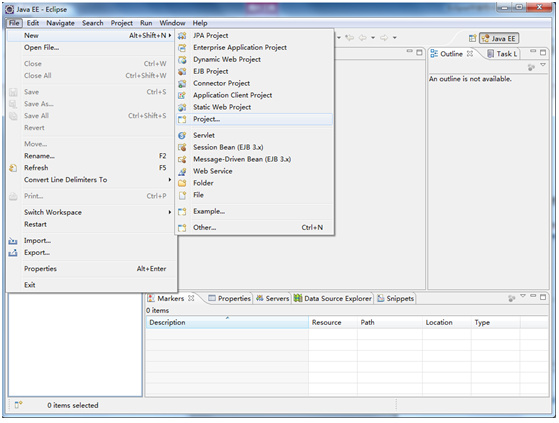Maximize the Markers view panel
Screen dimensions: 559x423
click(x=543, y=297)
